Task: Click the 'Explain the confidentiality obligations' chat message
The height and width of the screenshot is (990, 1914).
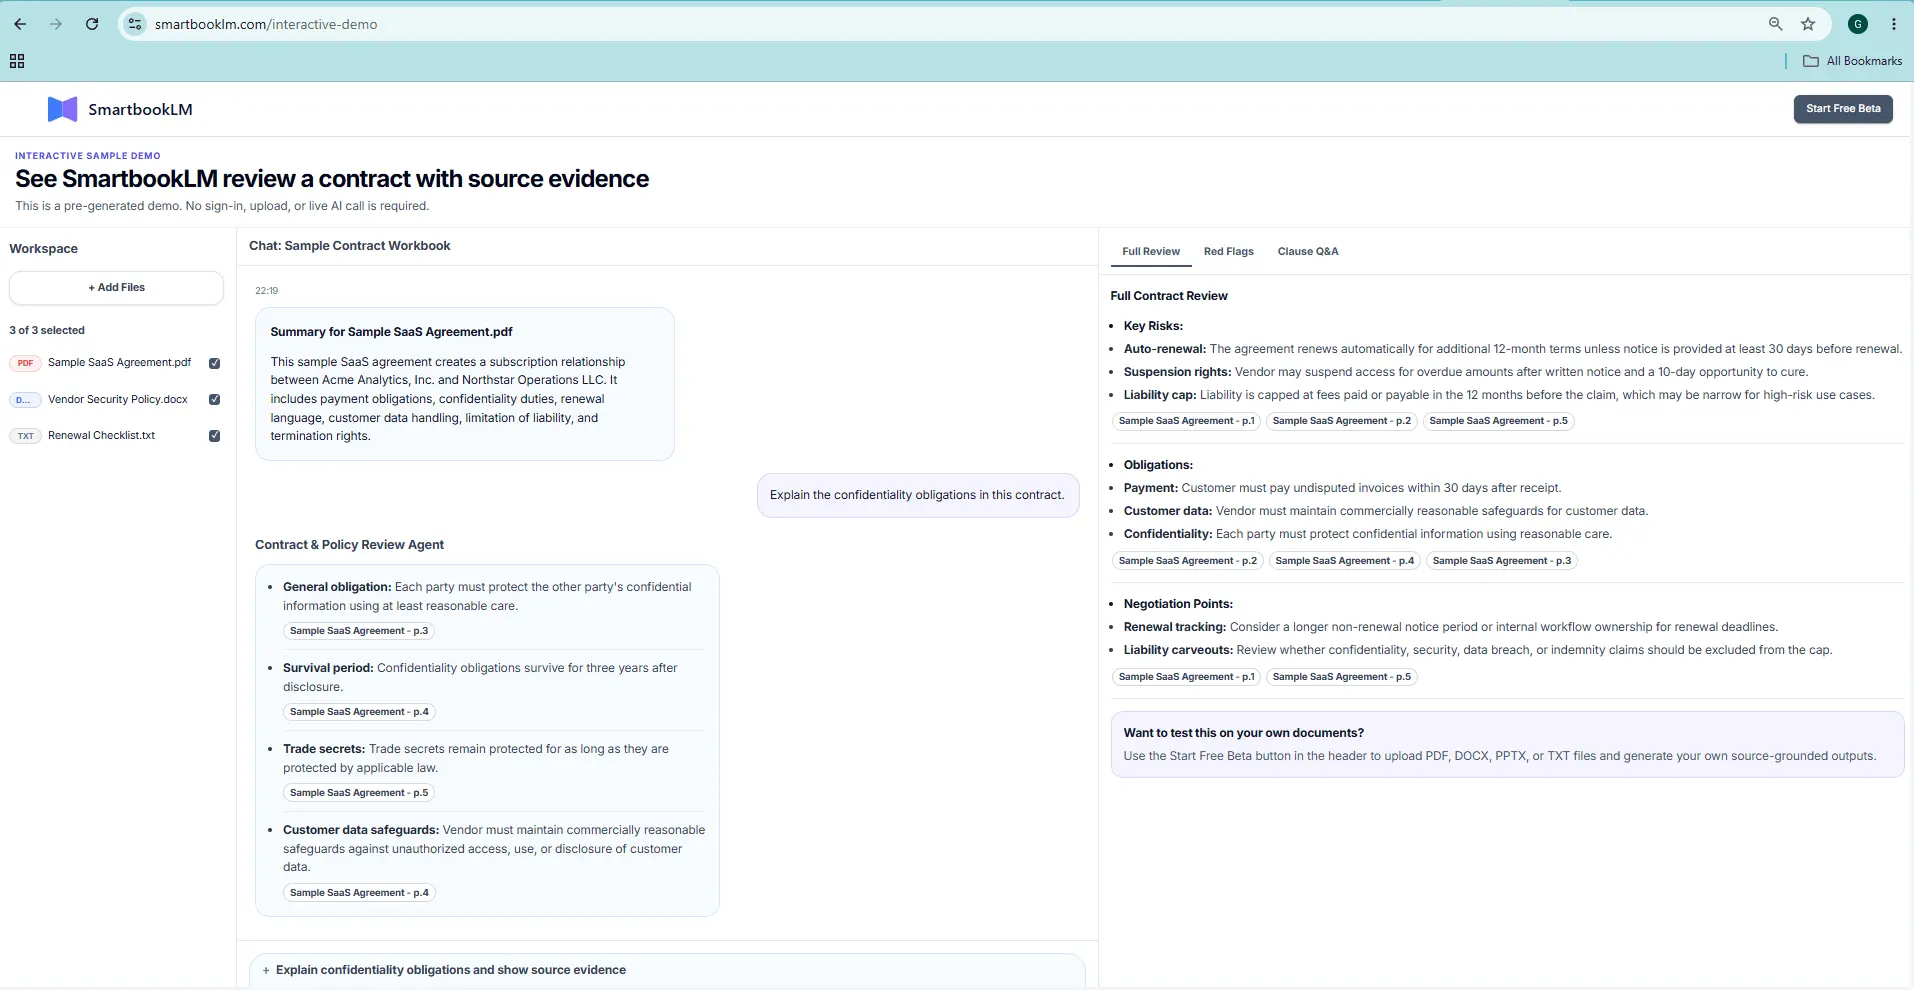Action: tap(917, 495)
